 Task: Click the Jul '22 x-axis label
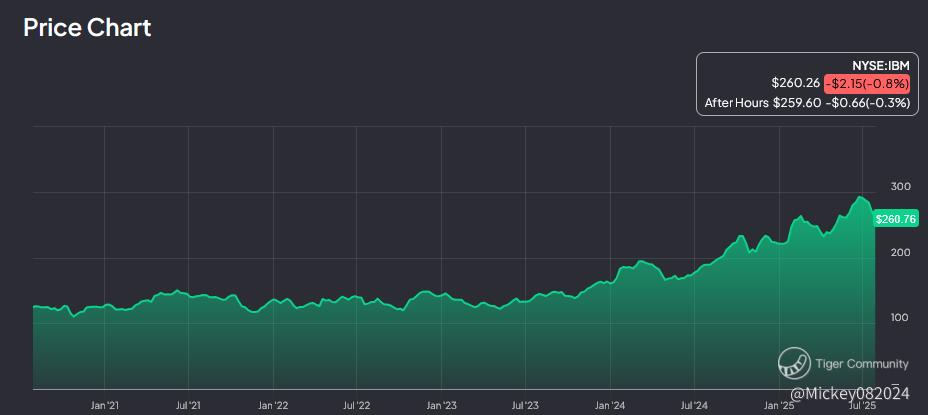[x=357, y=406]
